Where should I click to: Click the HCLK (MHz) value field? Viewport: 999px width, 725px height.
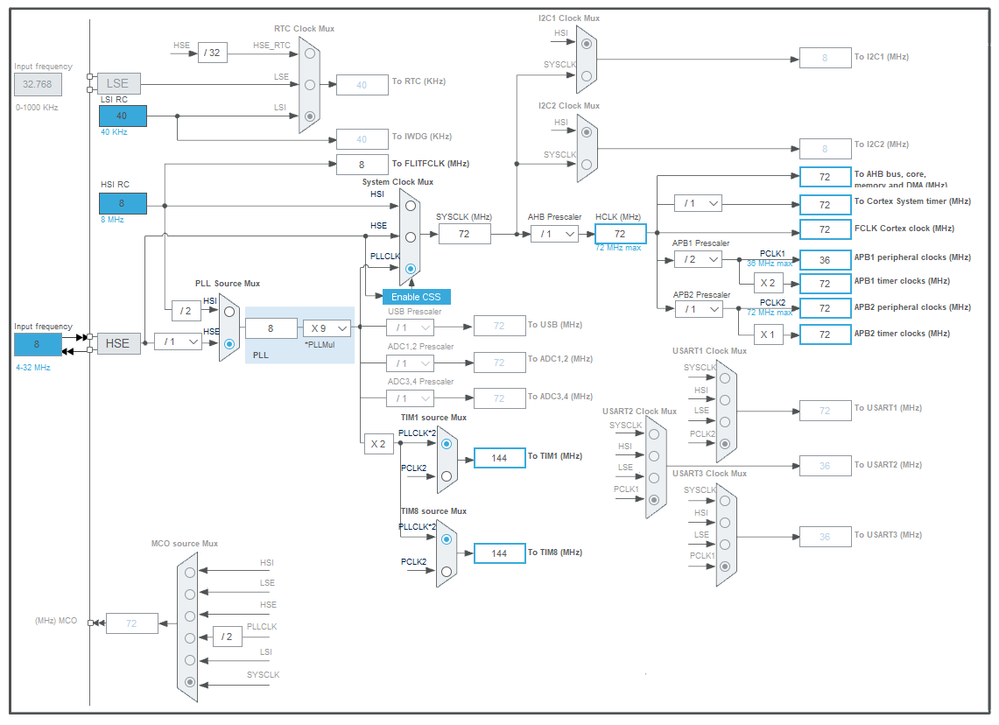tap(620, 234)
